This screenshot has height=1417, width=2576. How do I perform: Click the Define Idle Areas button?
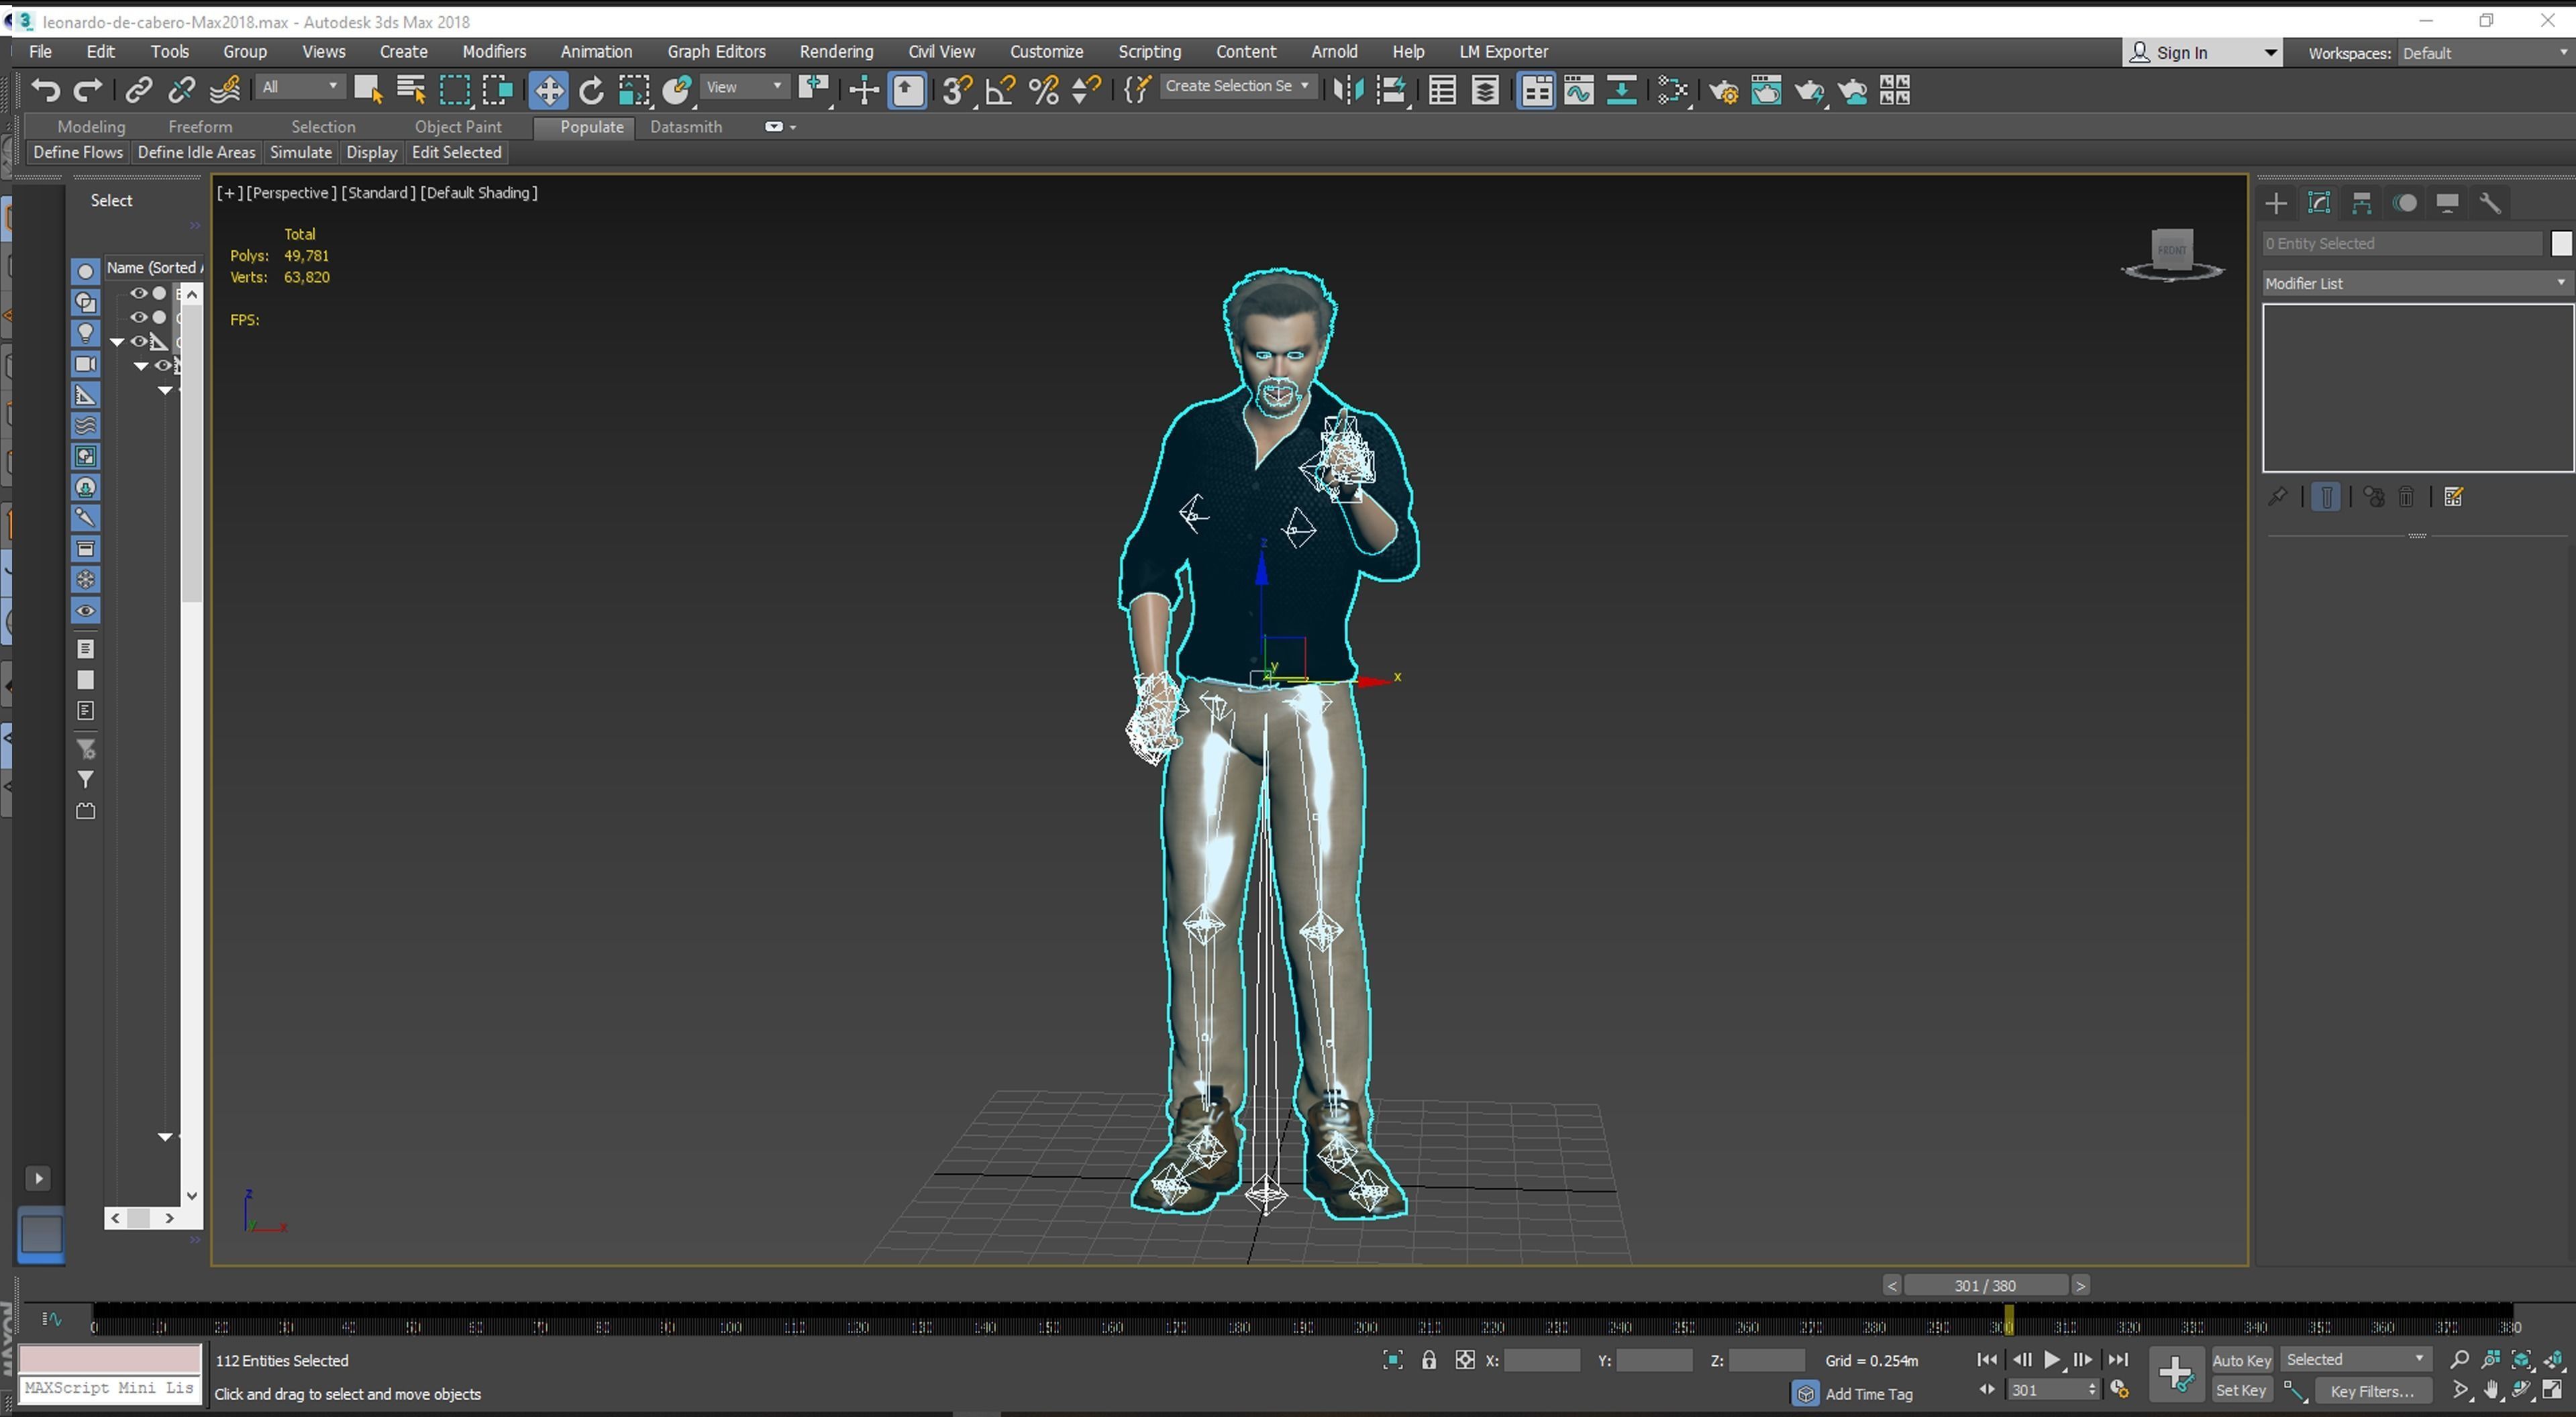(x=196, y=152)
